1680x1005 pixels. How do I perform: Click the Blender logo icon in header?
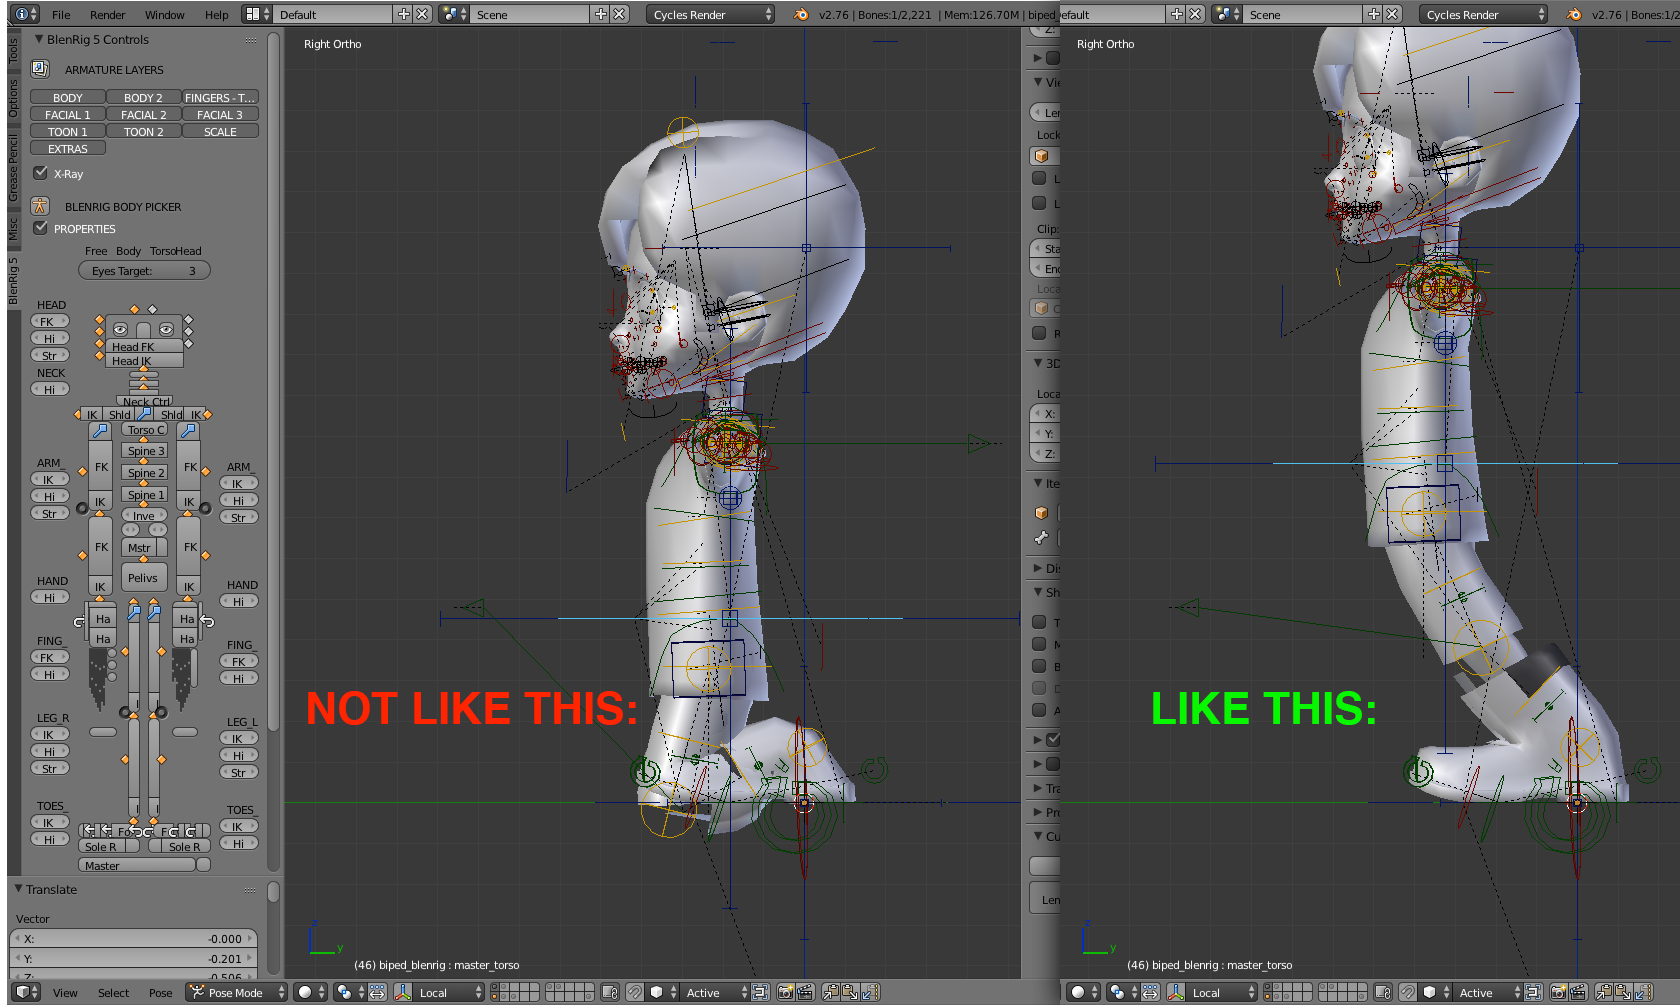tap(801, 14)
